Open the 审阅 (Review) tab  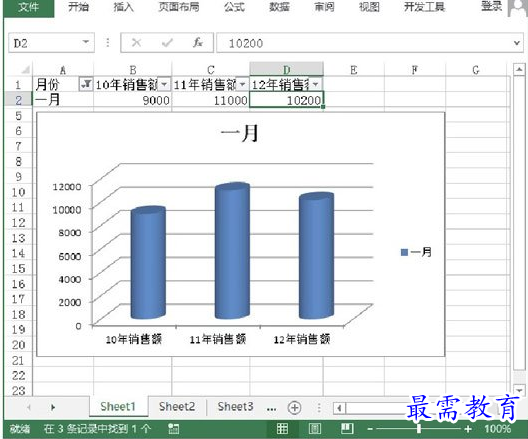[324, 7]
